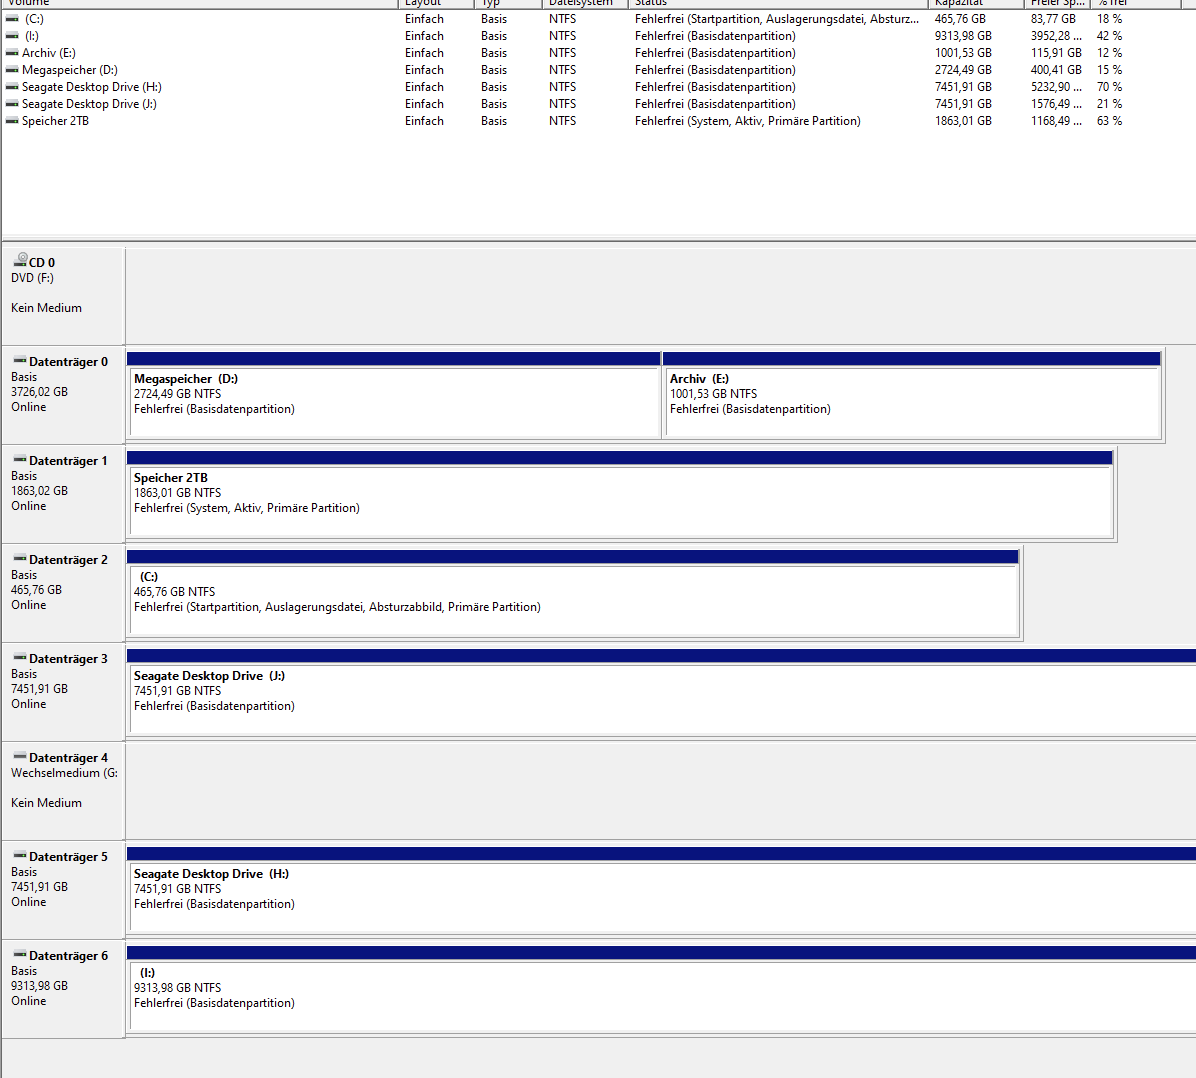The image size is (1196, 1078).
Task: Click the '42 %' free percentage cell
Action: pos(1110,36)
